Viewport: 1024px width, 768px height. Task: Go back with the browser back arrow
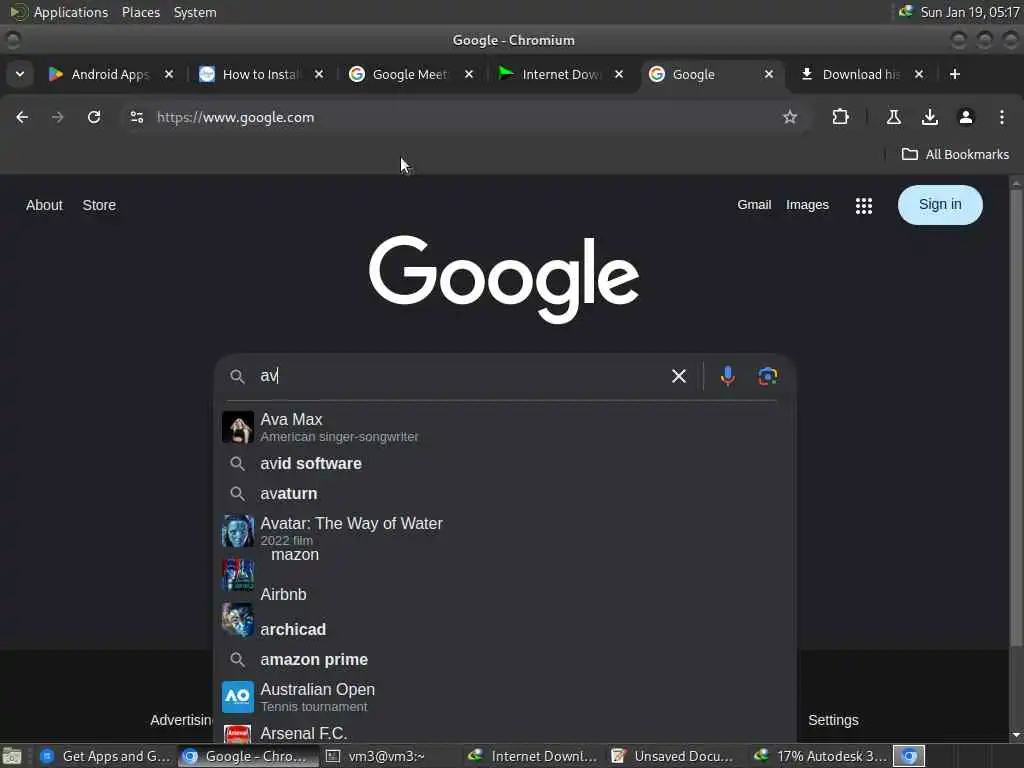click(22, 117)
